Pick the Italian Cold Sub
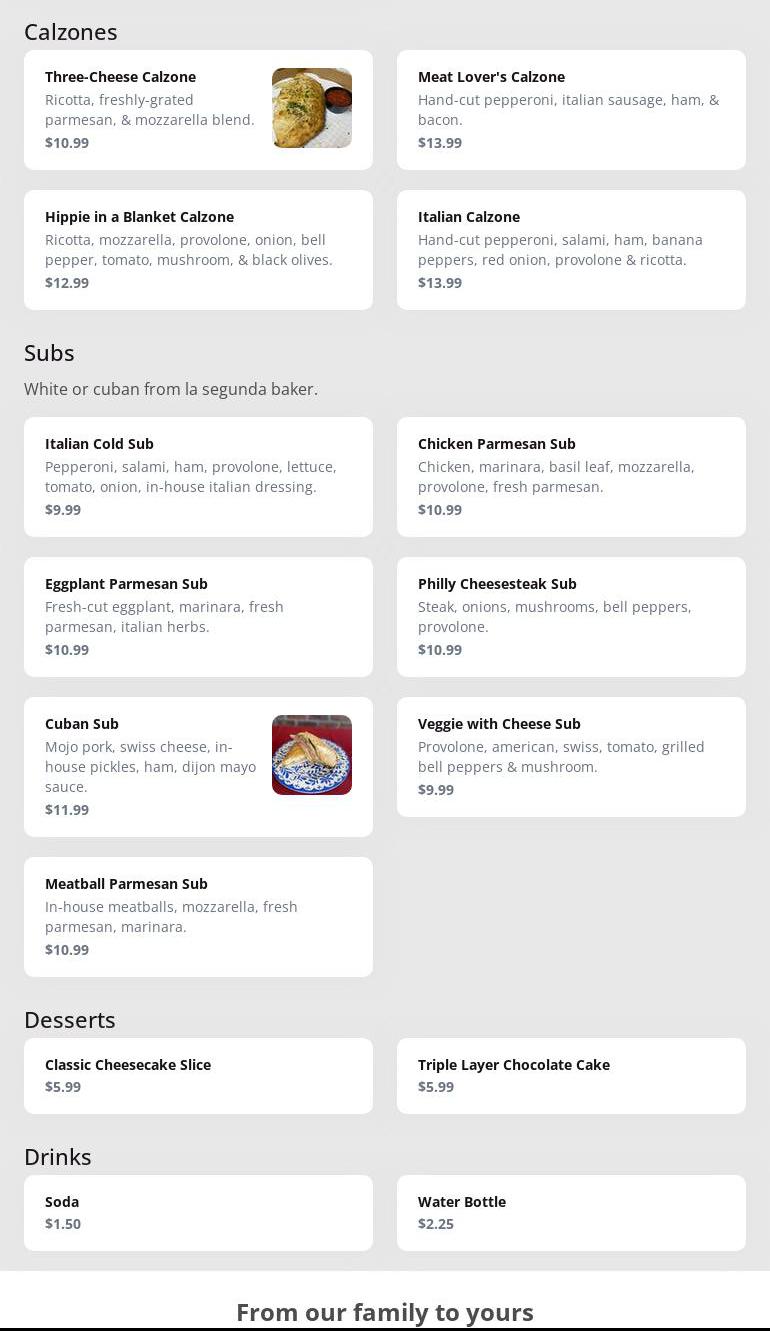 point(198,477)
